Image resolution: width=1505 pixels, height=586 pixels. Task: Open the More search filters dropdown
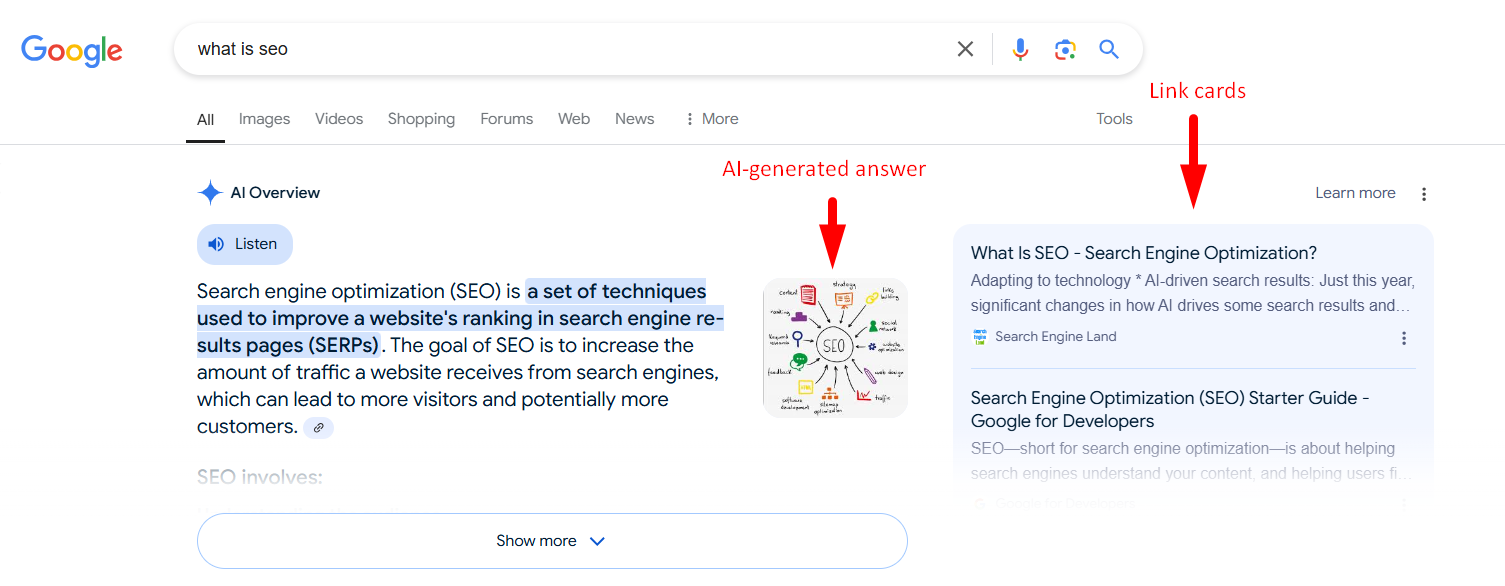click(x=711, y=119)
